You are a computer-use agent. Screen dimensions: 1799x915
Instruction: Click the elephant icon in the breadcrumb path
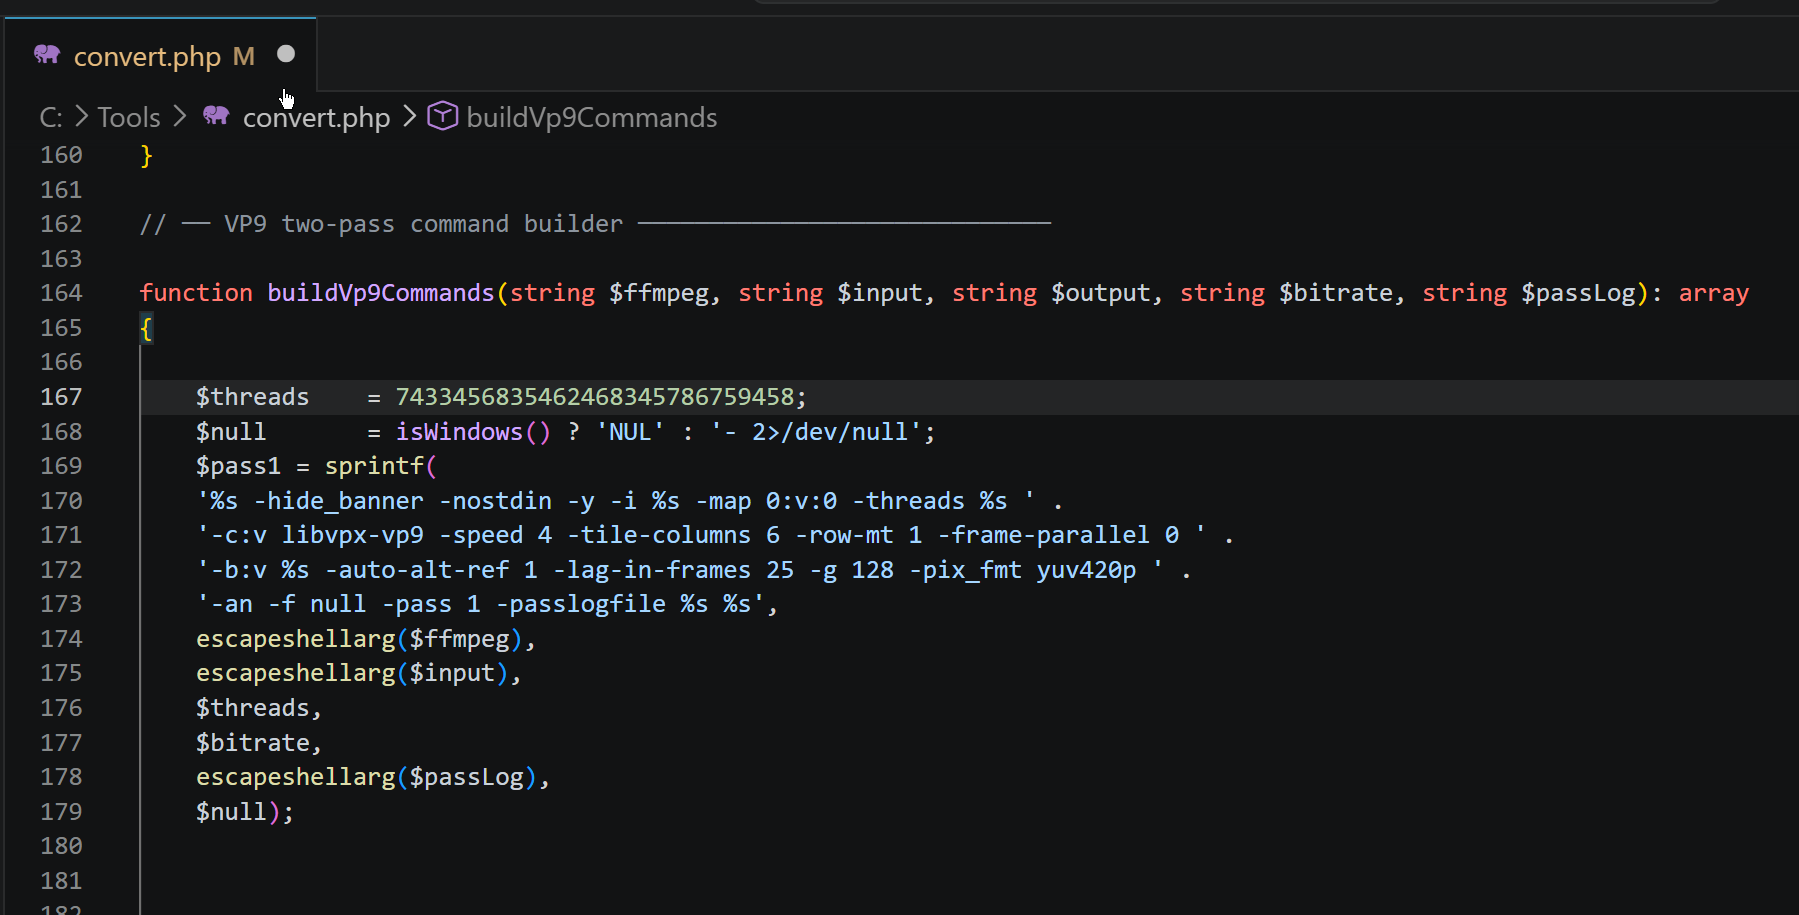pos(216,116)
